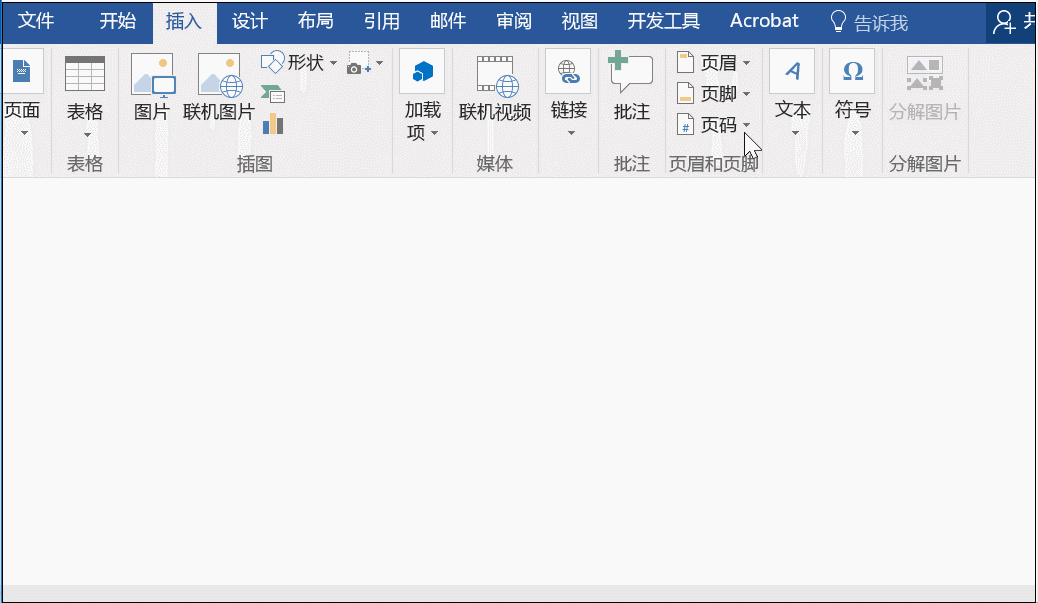Select the chart insert icon
Screen dimensions: 1038x603
[x=272, y=122]
